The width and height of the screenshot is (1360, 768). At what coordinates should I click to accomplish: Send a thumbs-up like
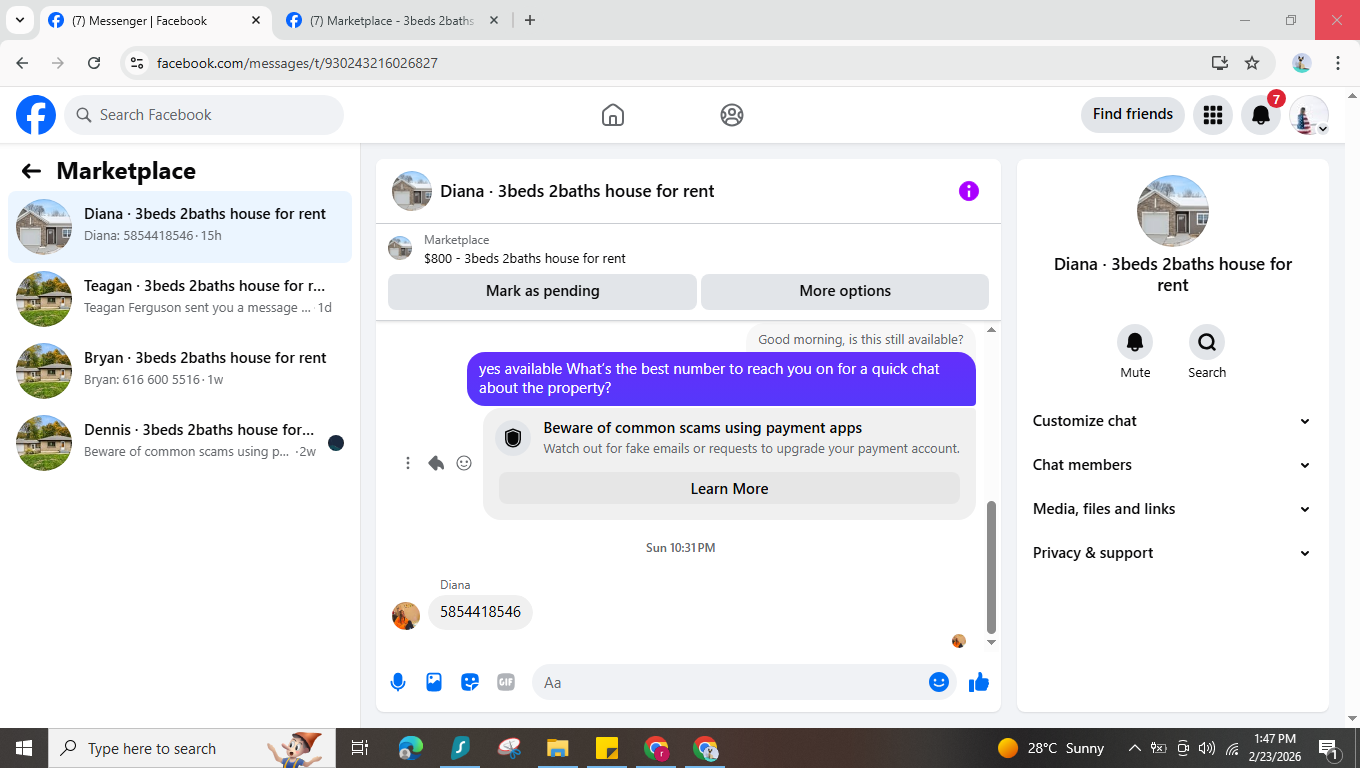979,682
